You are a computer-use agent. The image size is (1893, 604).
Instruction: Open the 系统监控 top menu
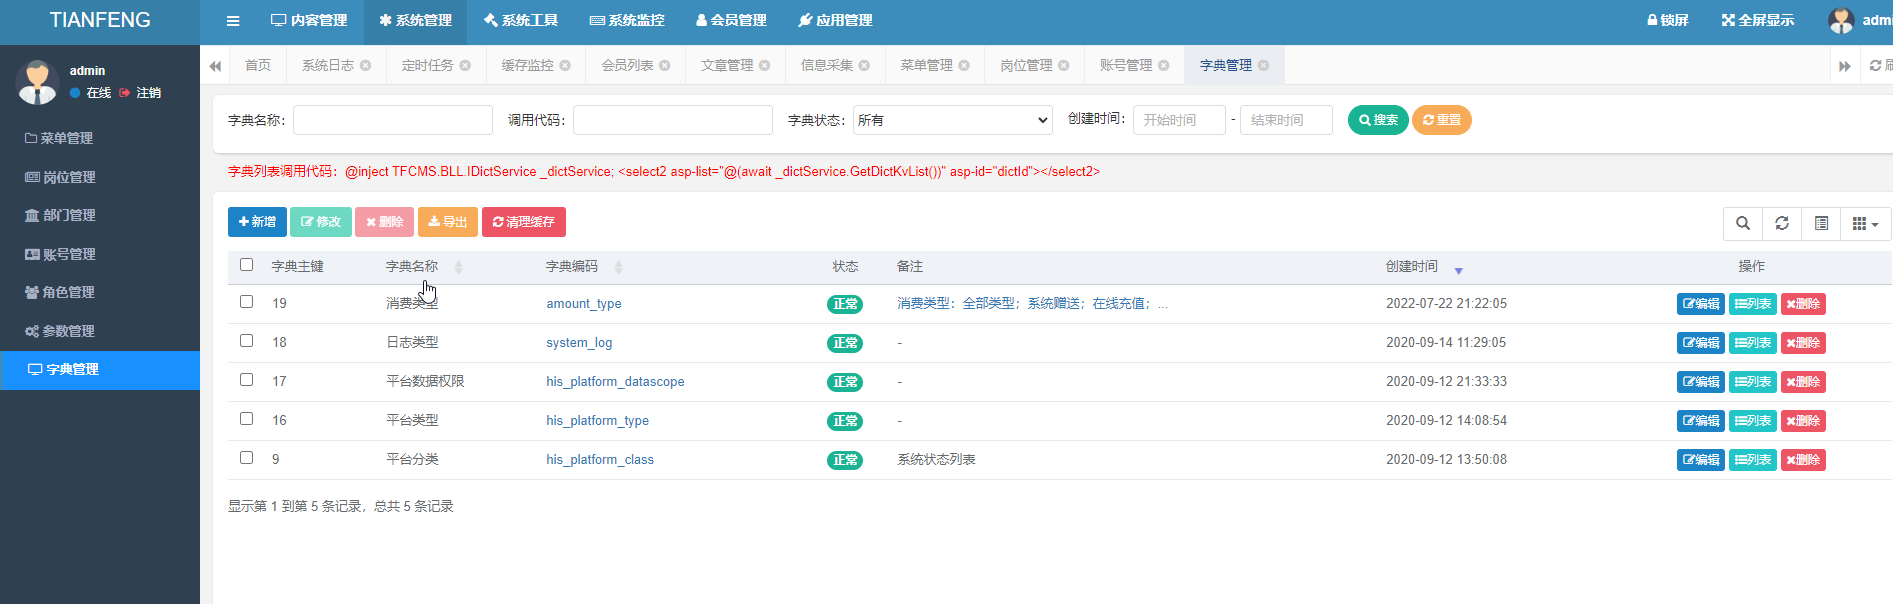(x=627, y=21)
